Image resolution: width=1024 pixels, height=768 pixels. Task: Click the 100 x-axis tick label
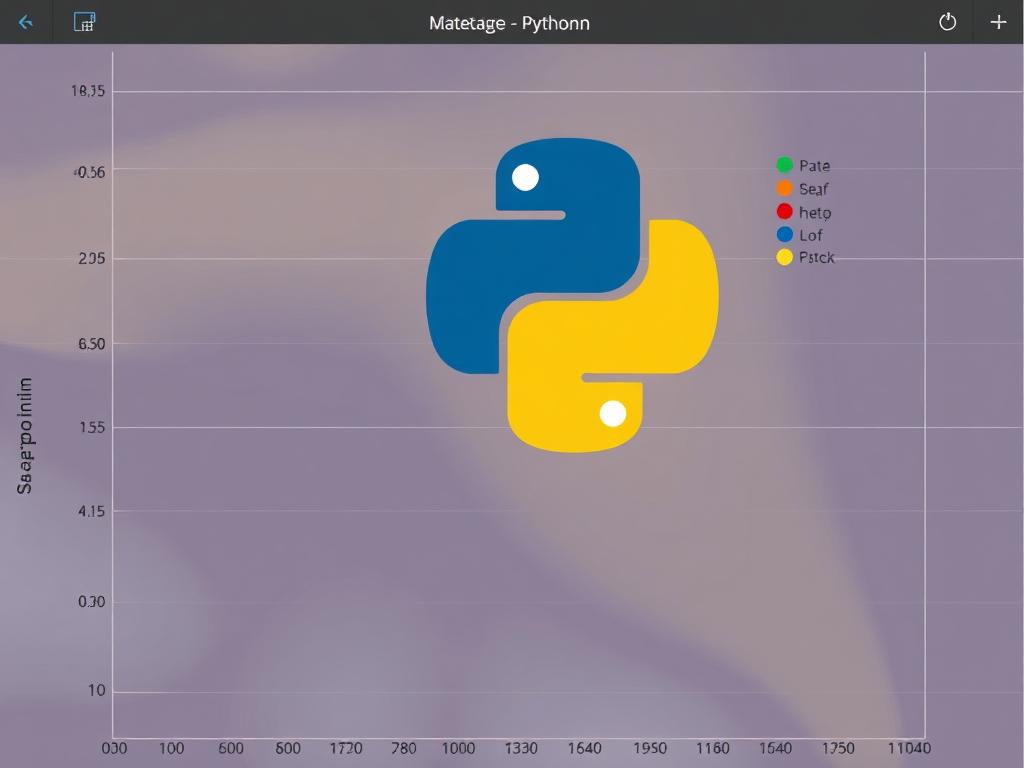point(171,748)
